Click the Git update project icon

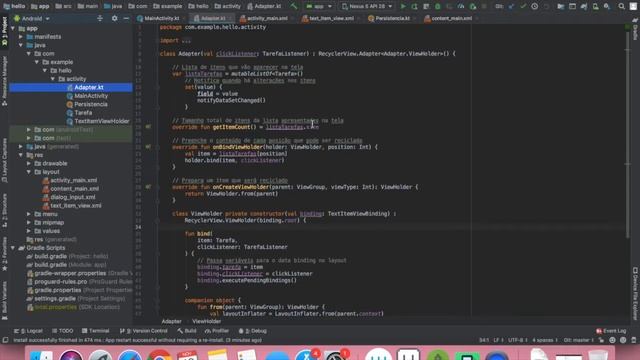tap(511, 6)
